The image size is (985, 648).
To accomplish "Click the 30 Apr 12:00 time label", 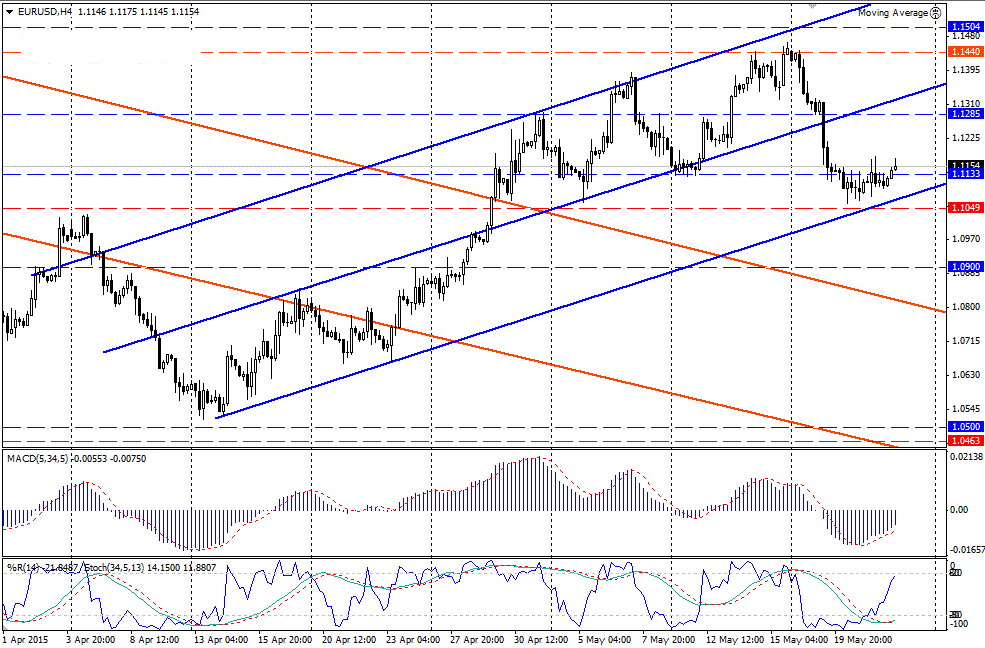I will point(541,640).
